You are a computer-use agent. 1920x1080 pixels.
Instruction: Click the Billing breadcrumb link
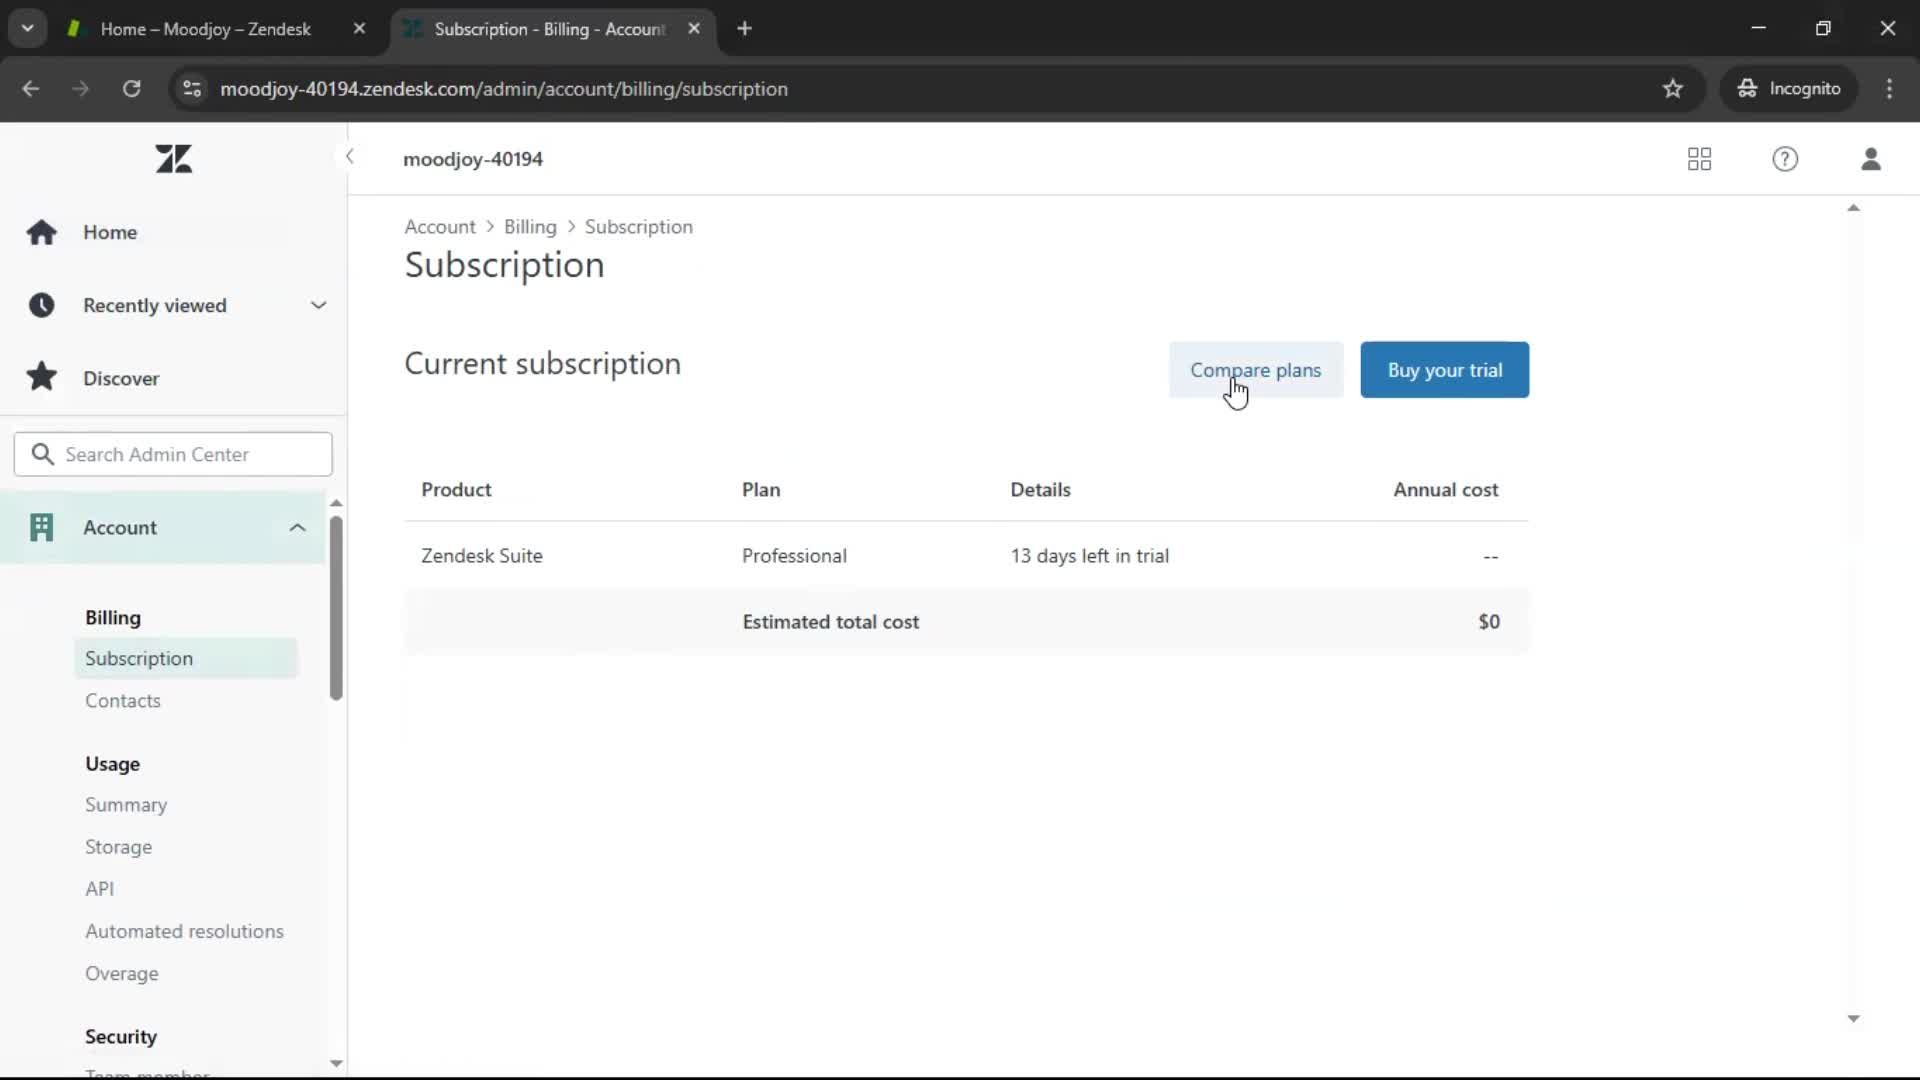530,227
